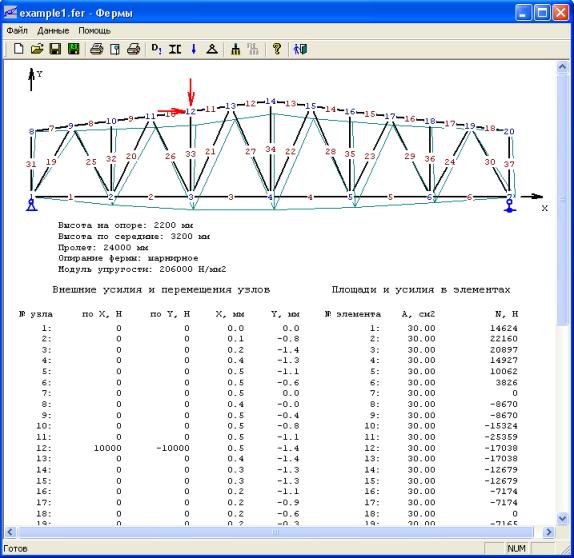Image resolution: width=574 pixels, height=558 pixels.
Task: Click the vertical scrollbar down arrow
Action: (562, 518)
